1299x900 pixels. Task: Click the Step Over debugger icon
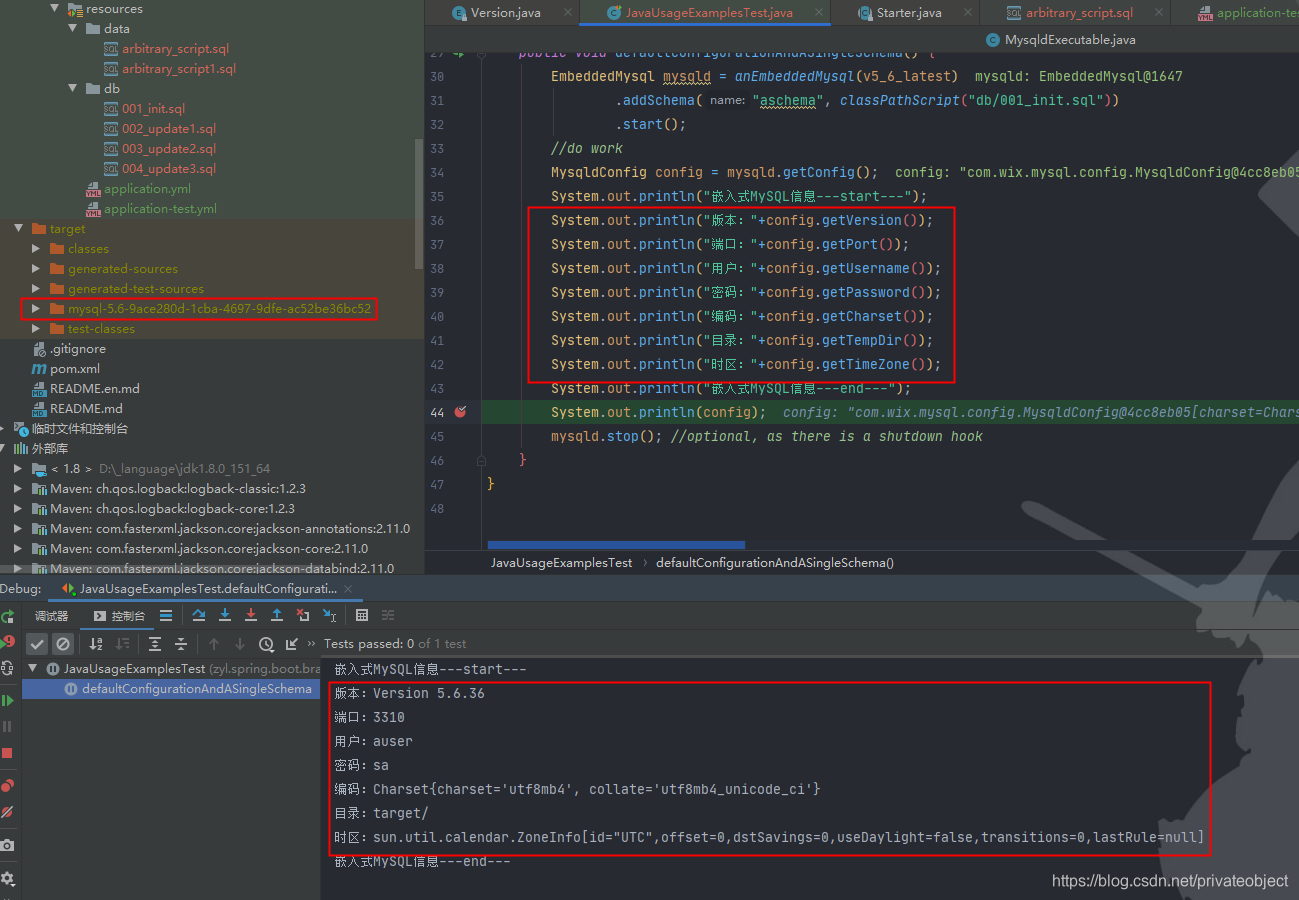coord(199,615)
